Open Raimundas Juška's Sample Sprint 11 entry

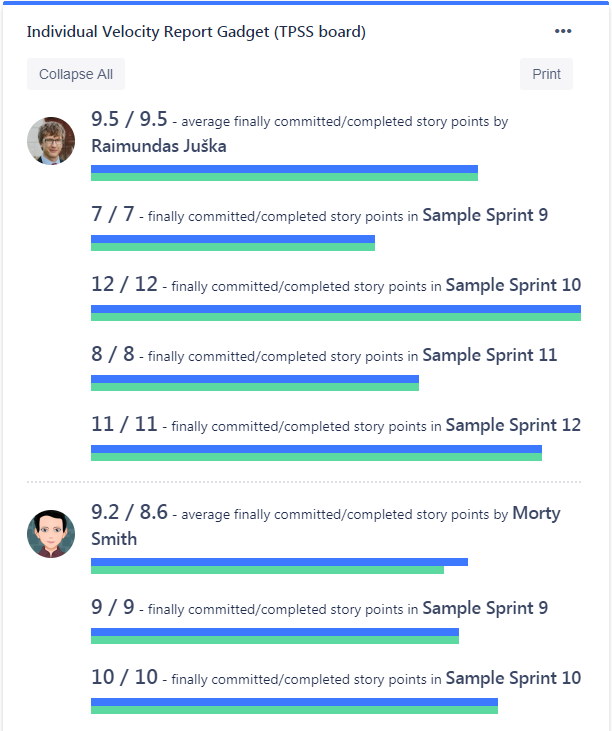click(x=489, y=355)
